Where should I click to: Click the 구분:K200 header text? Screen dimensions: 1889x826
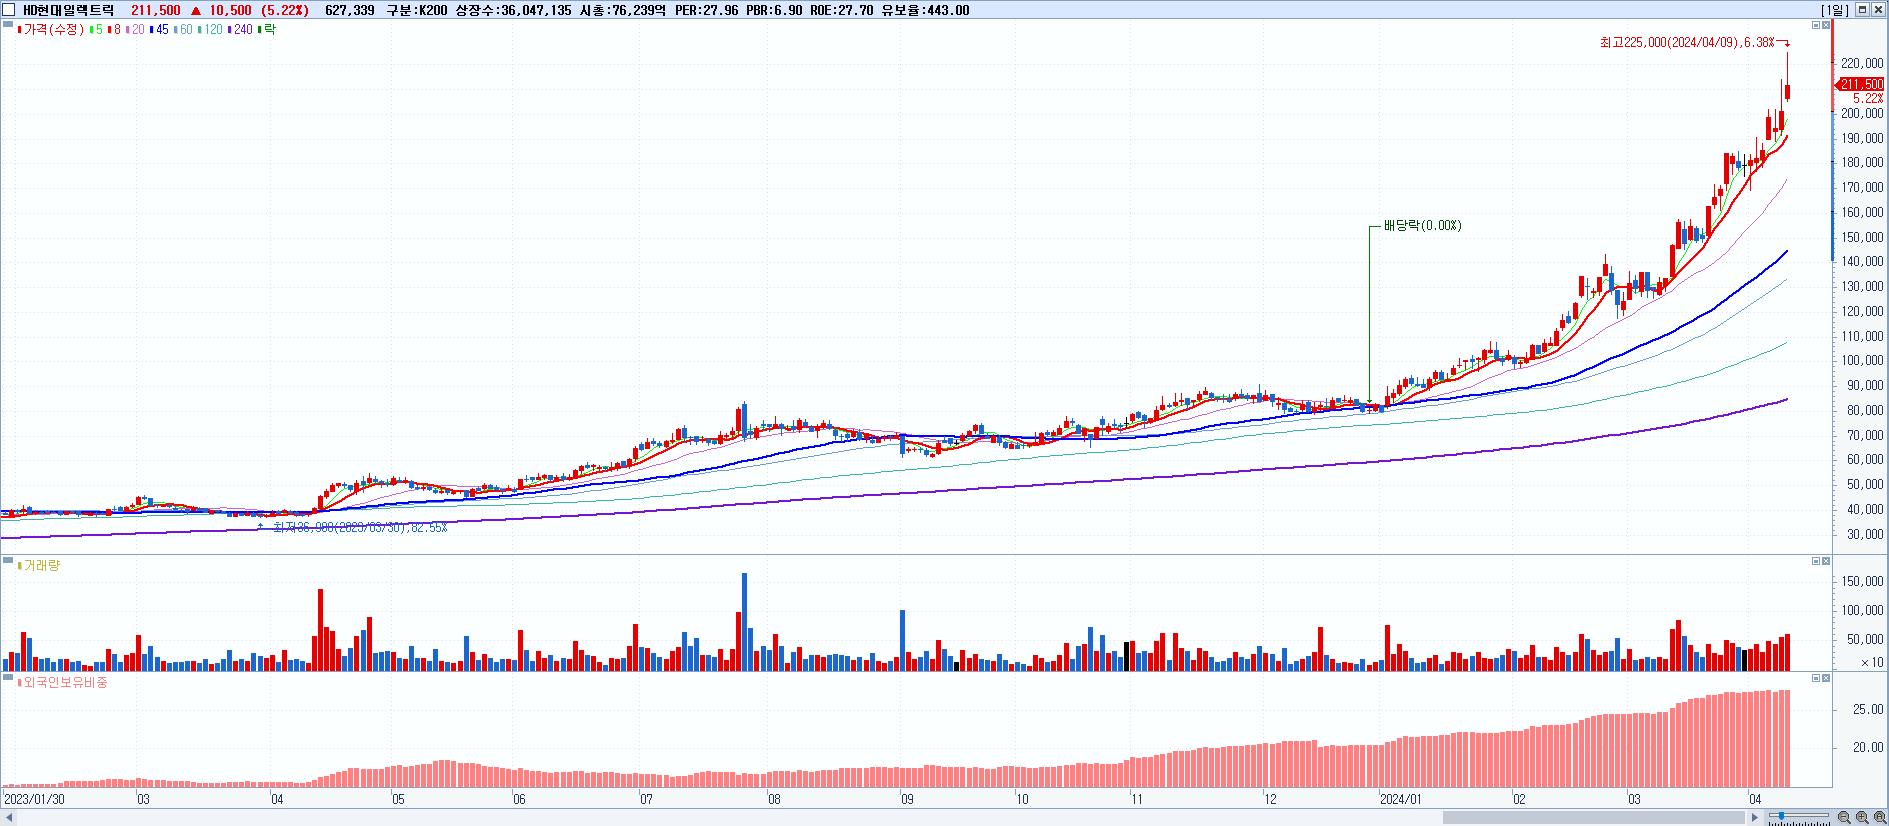coord(417,10)
